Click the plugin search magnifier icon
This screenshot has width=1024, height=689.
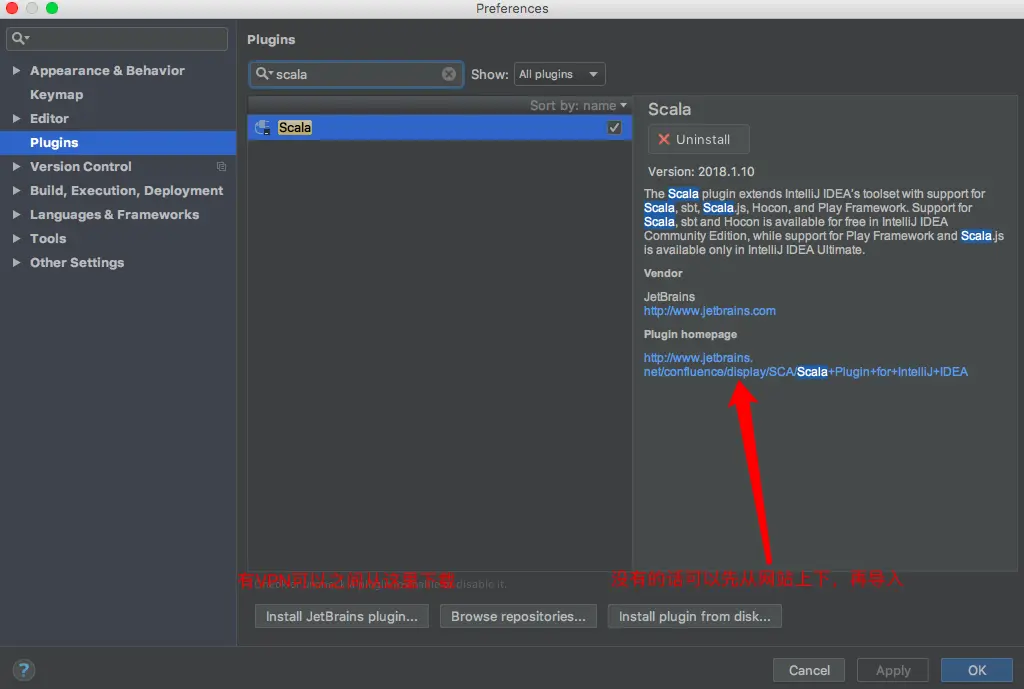pyautogui.click(x=263, y=74)
